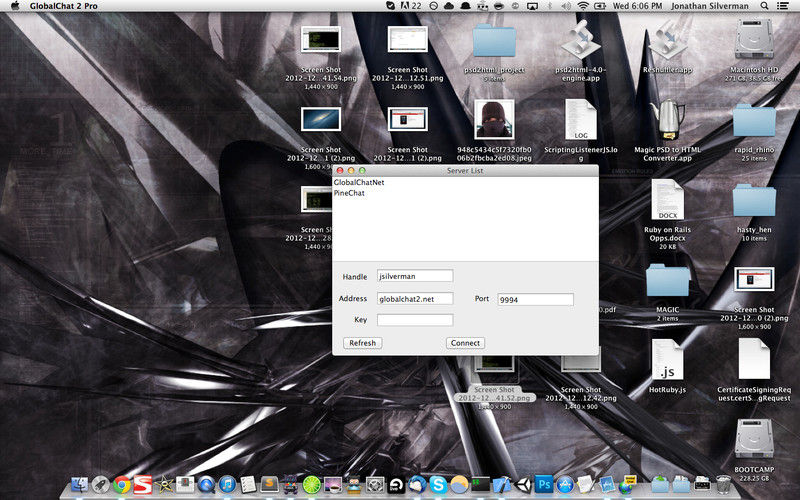Select psd2html-4.0-engine.app icon
The image size is (800, 500).
click(x=581, y=40)
